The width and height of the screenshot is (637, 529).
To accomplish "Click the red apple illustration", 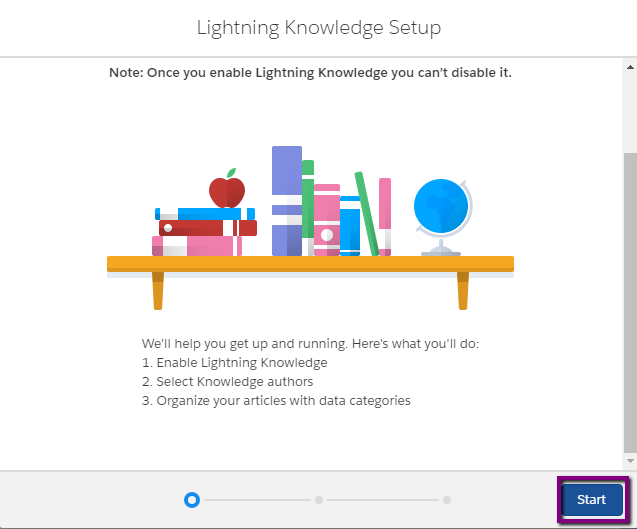I will pyautogui.click(x=227, y=189).
